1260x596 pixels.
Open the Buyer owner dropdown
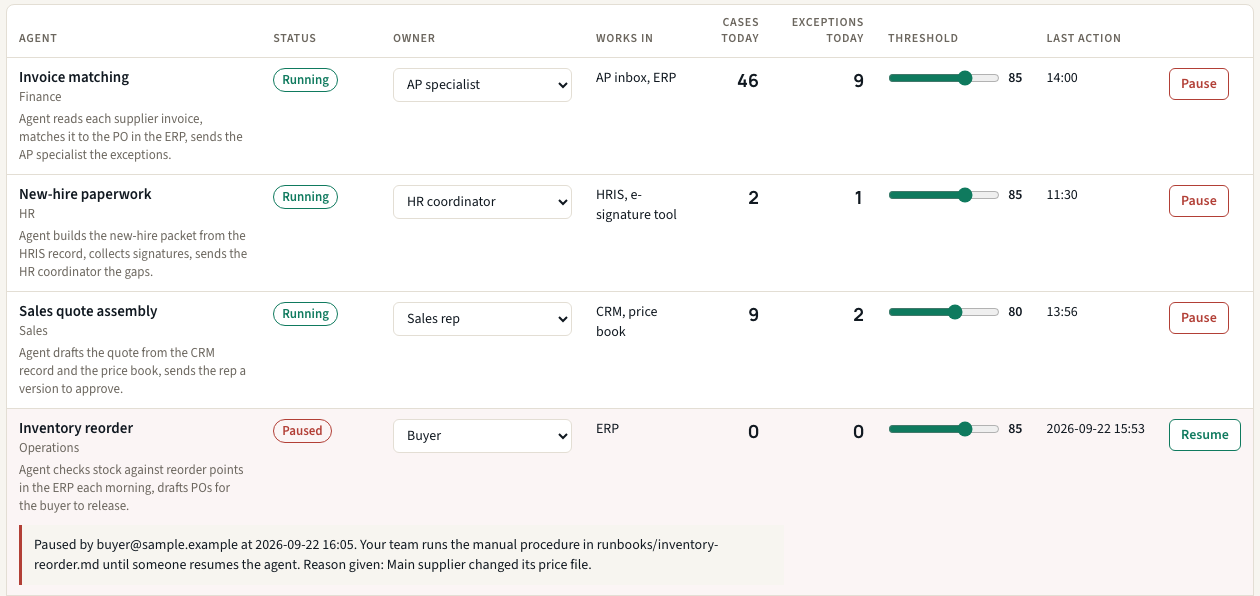click(x=482, y=436)
